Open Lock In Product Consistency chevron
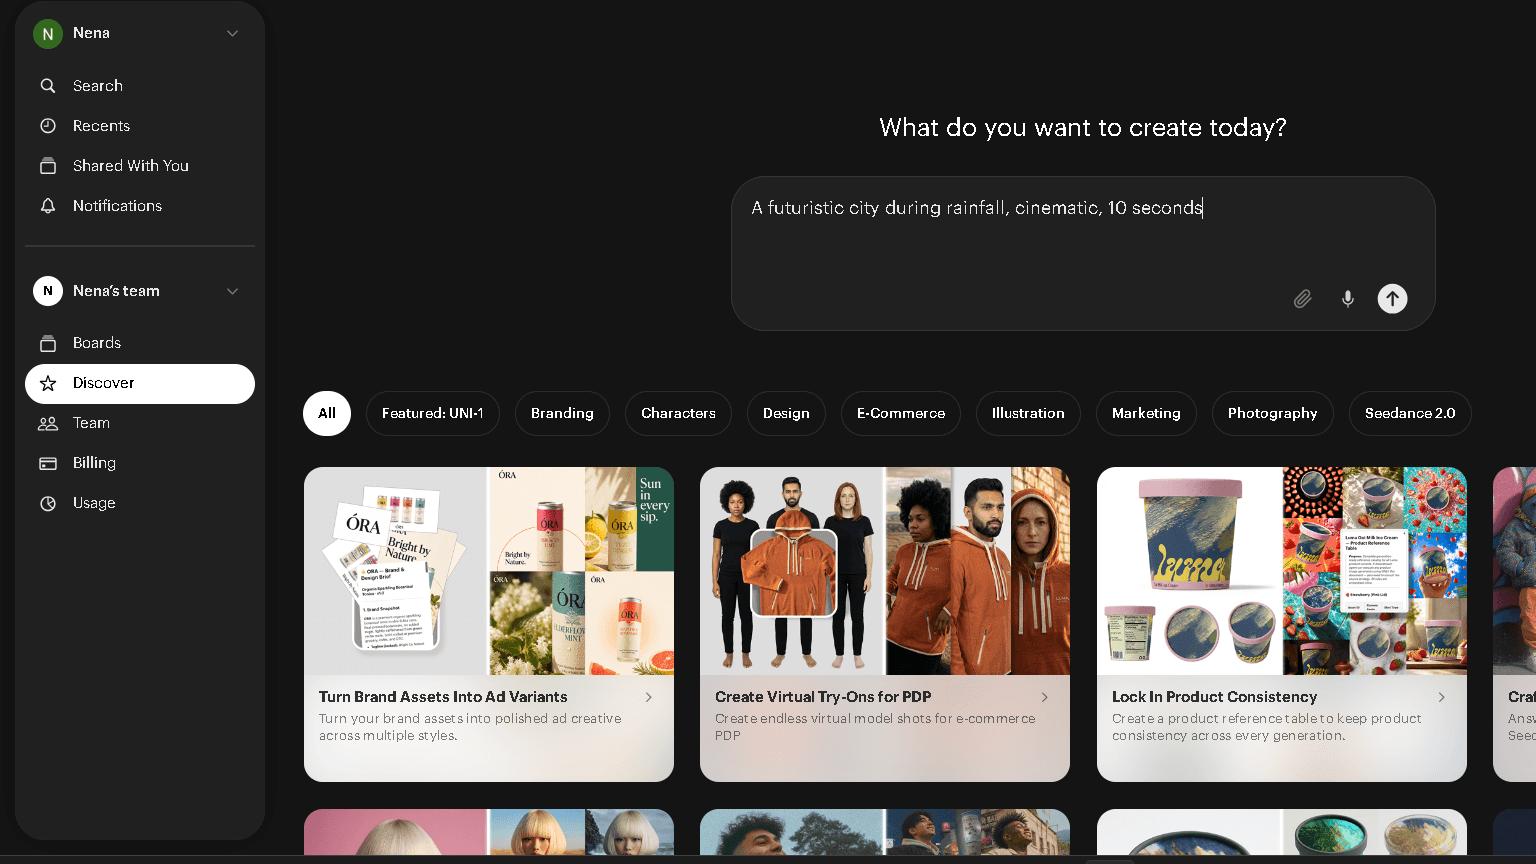 1441,697
